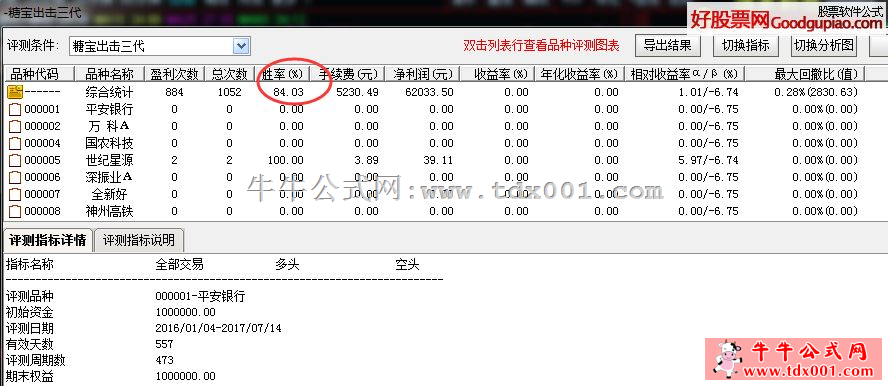Viewport: 888px width, 386px height.
Task: Click the 导出结果 button
Action: 668,45
